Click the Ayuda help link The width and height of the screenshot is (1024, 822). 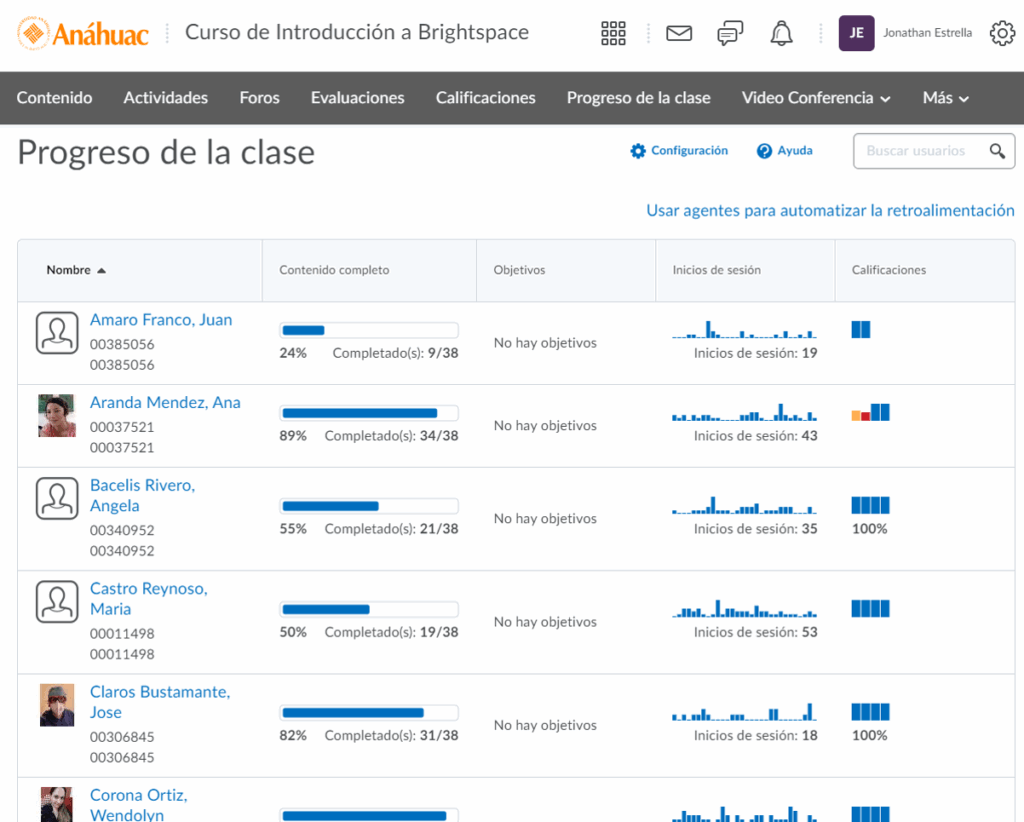pyautogui.click(x=785, y=151)
